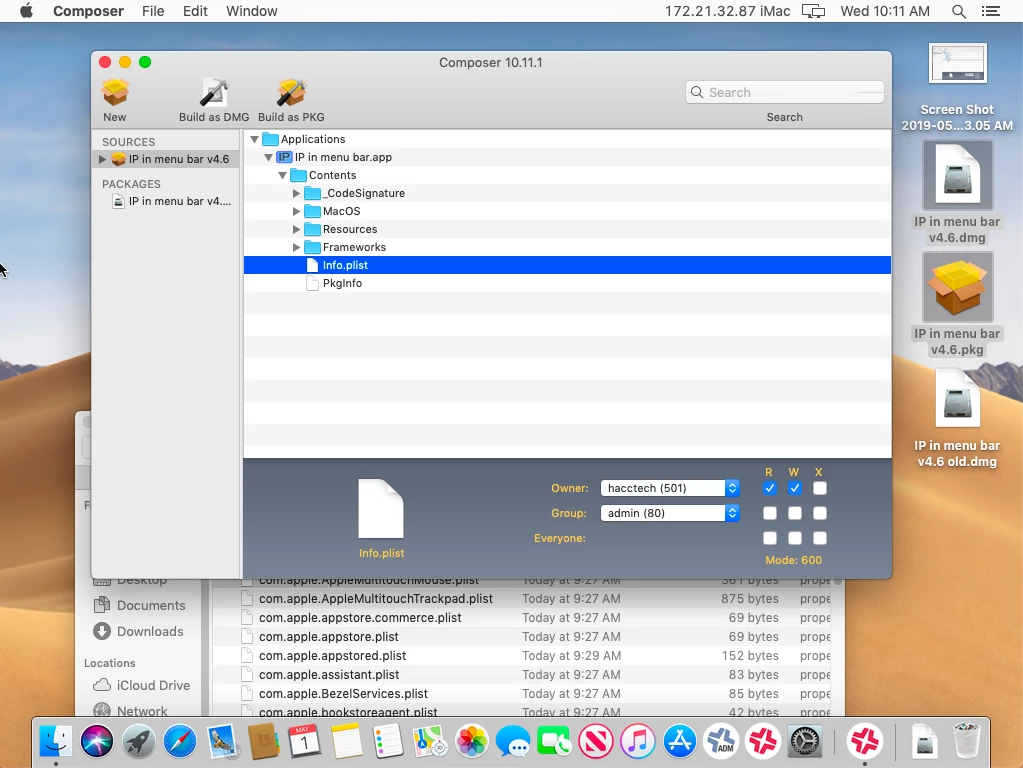The image size is (1023, 768).
Task: Uncheck Owner read permission
Action: [x=770, y=488]
